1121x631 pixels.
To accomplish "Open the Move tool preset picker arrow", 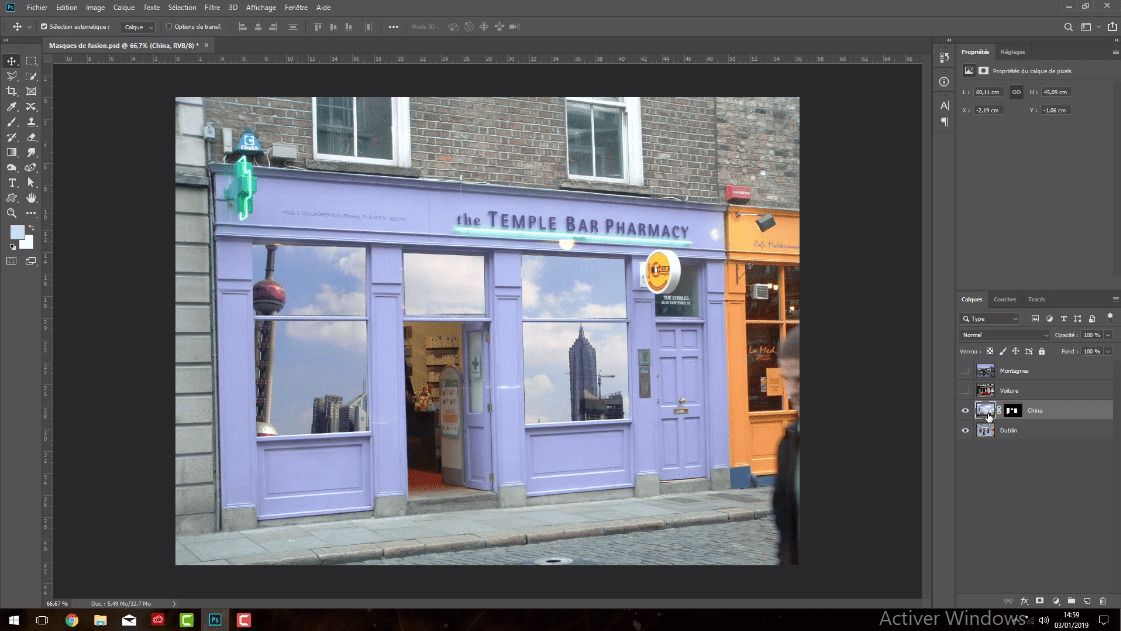I will click(29, 27).
